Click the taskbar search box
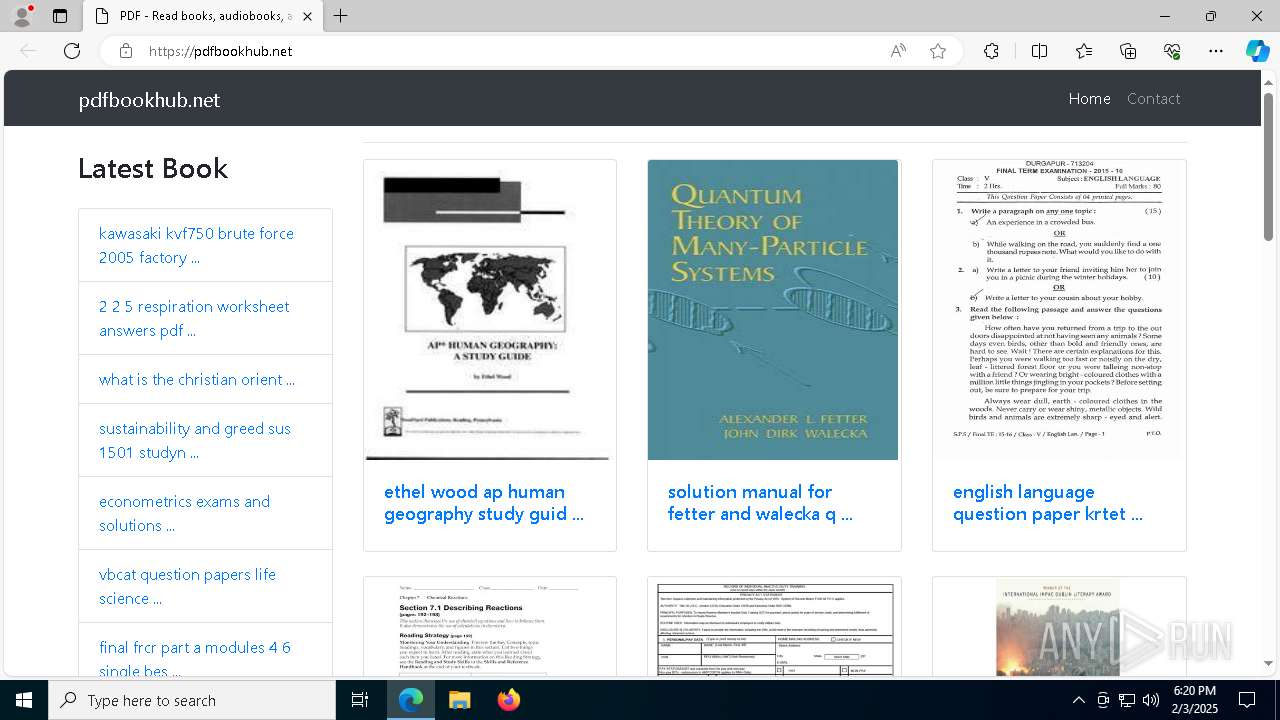The width and height of the screenshot is (1280, 720). tap(192, 700)
